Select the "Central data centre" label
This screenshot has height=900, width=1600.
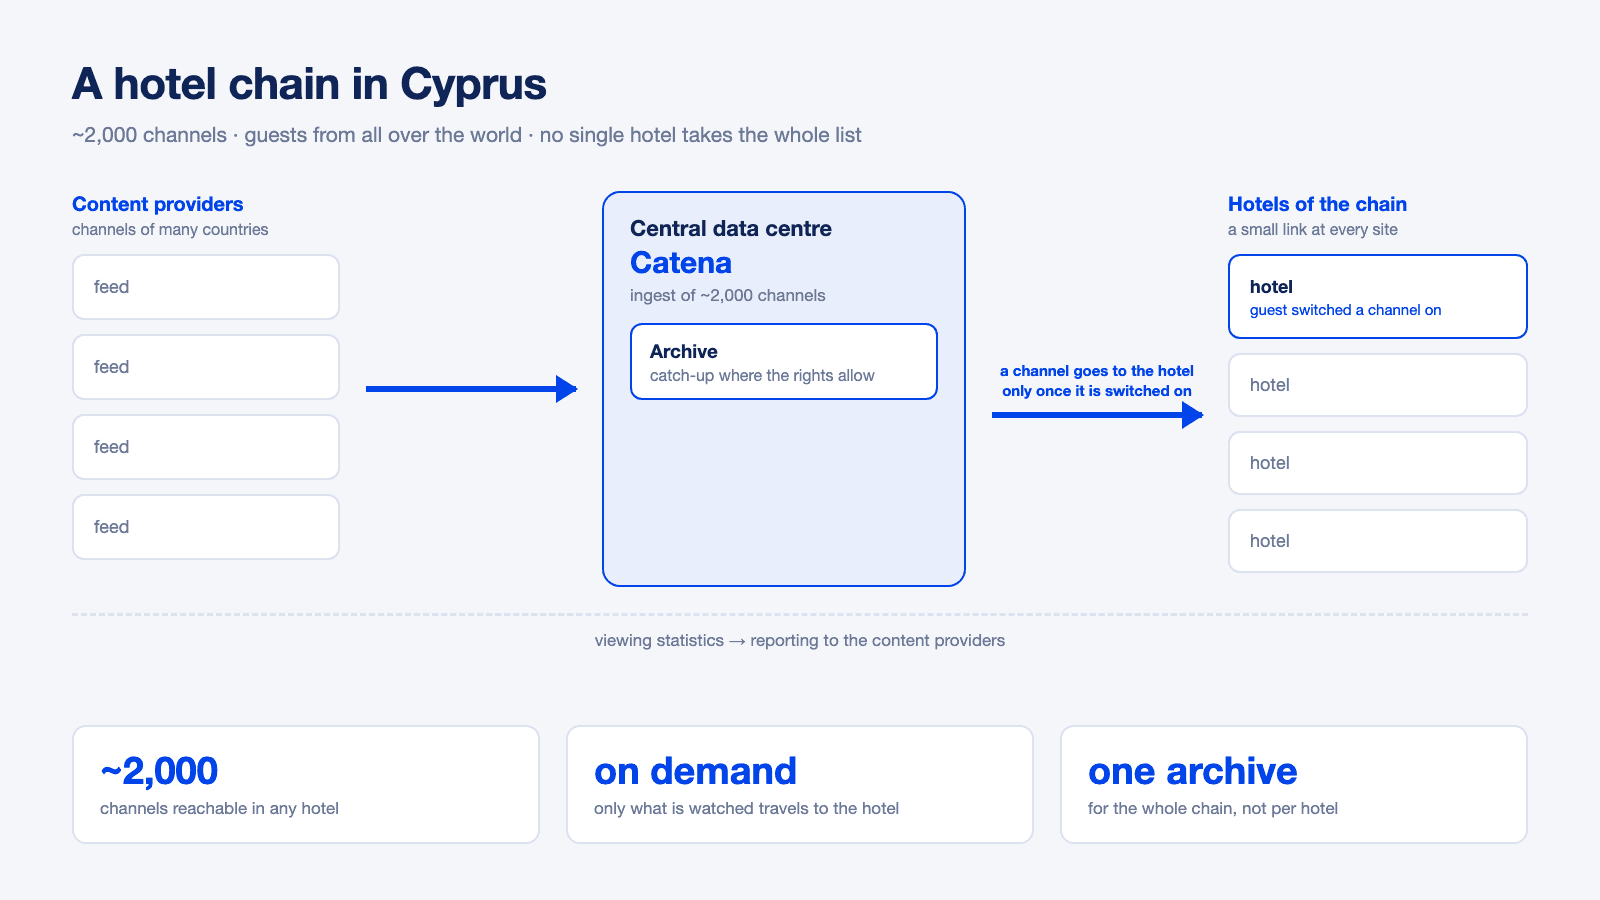point(731,228)
